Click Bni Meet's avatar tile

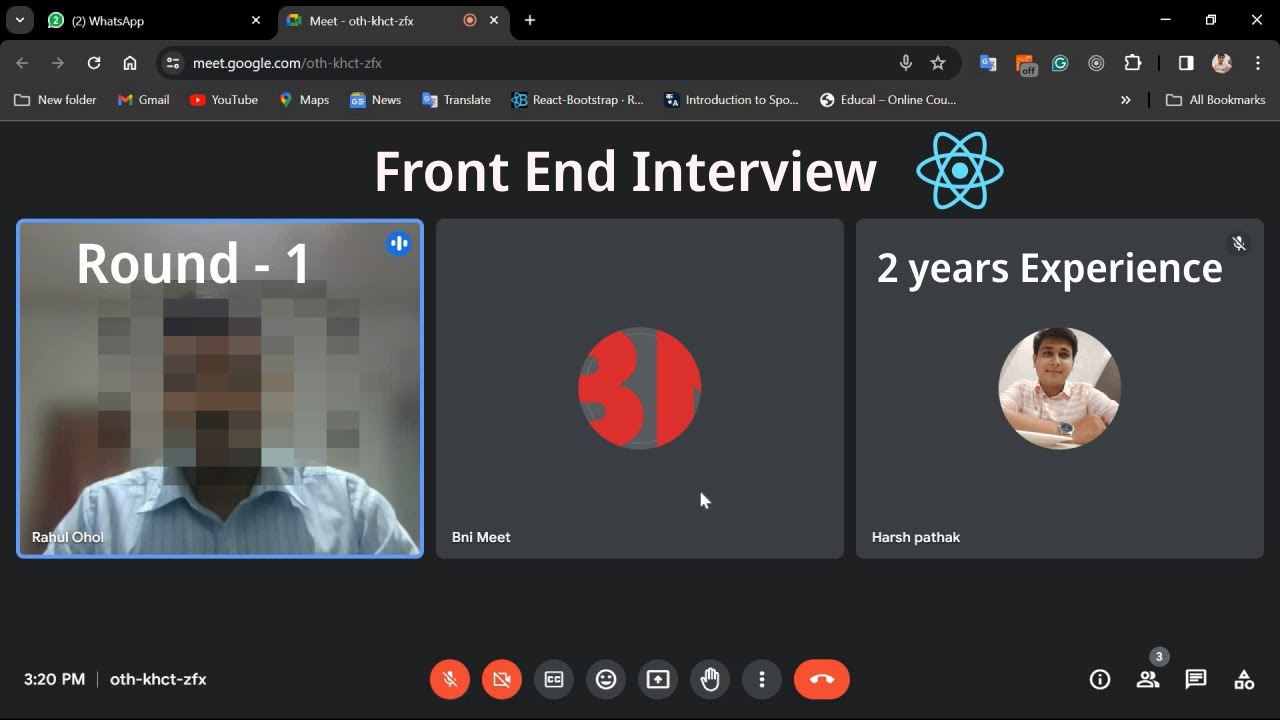click(640, 388)
